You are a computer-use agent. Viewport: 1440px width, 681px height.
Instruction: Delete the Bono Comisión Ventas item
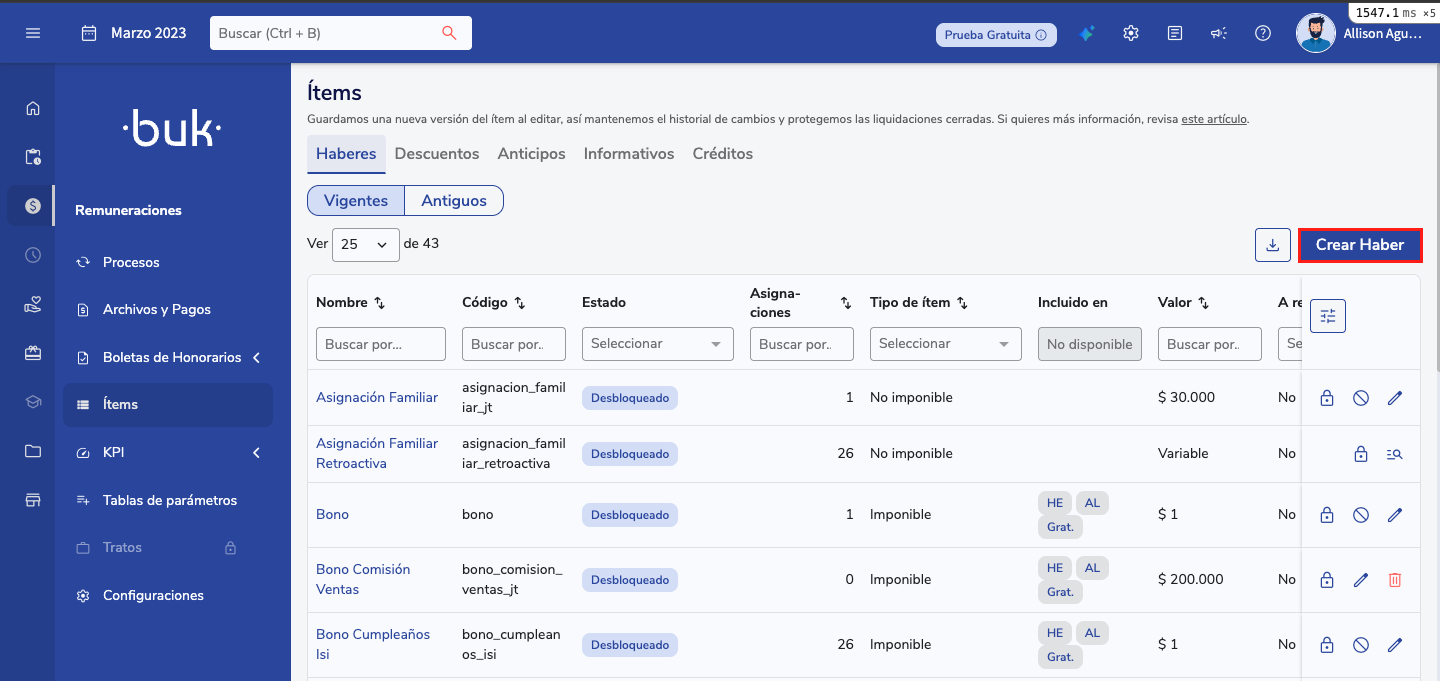1395,580
